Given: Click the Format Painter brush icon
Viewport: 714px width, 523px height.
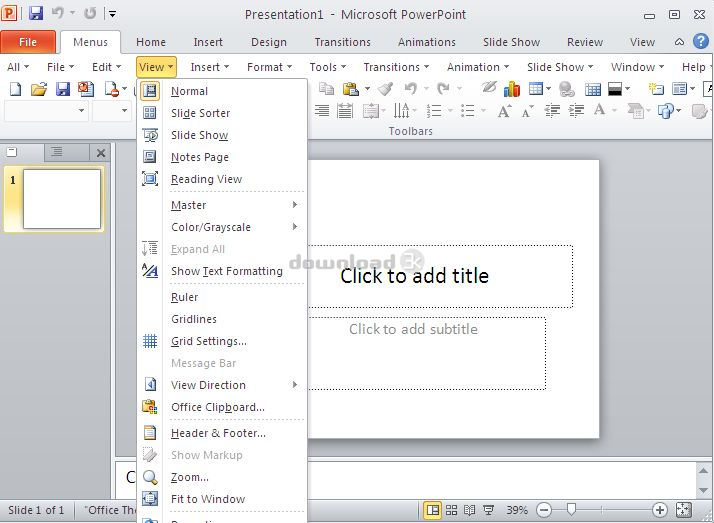Looking at the screenshot, I should coord(386,89).
